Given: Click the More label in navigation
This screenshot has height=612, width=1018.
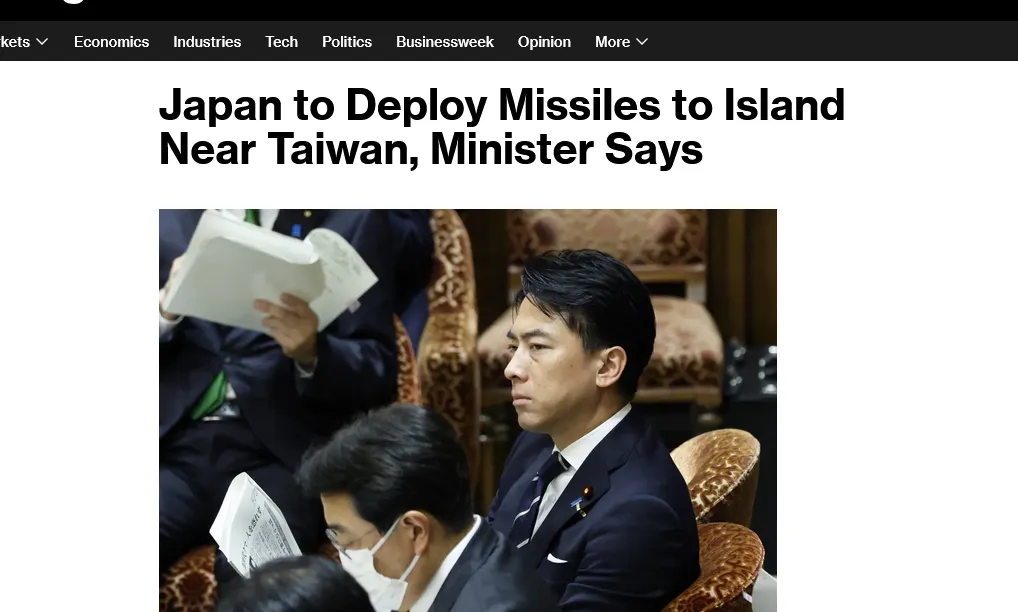Looking at the screenshot, I should click(612, 42).
